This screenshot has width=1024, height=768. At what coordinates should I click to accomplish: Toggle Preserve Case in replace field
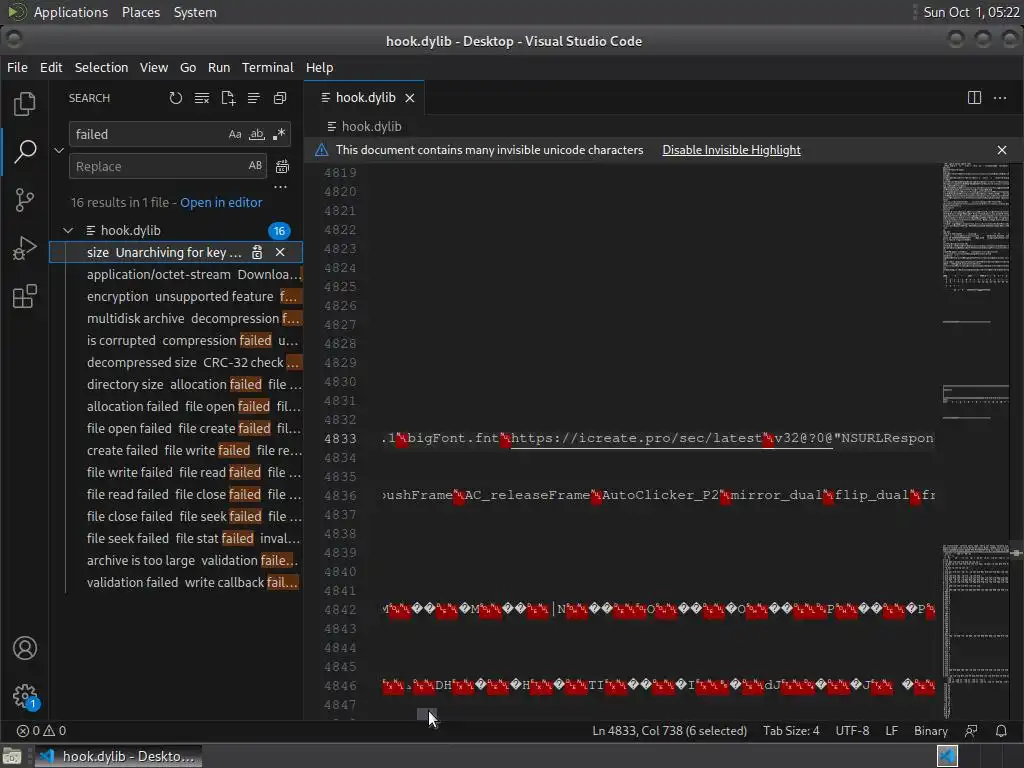(x=255, y=166)
